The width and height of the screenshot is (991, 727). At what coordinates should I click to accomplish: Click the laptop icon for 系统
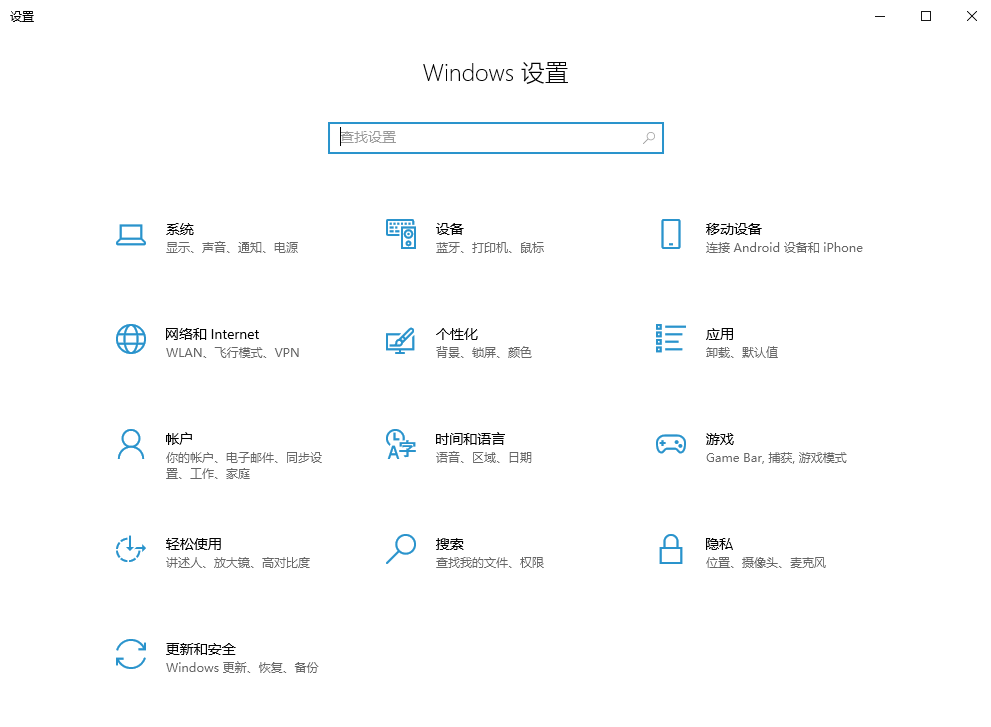pos(131,234)
